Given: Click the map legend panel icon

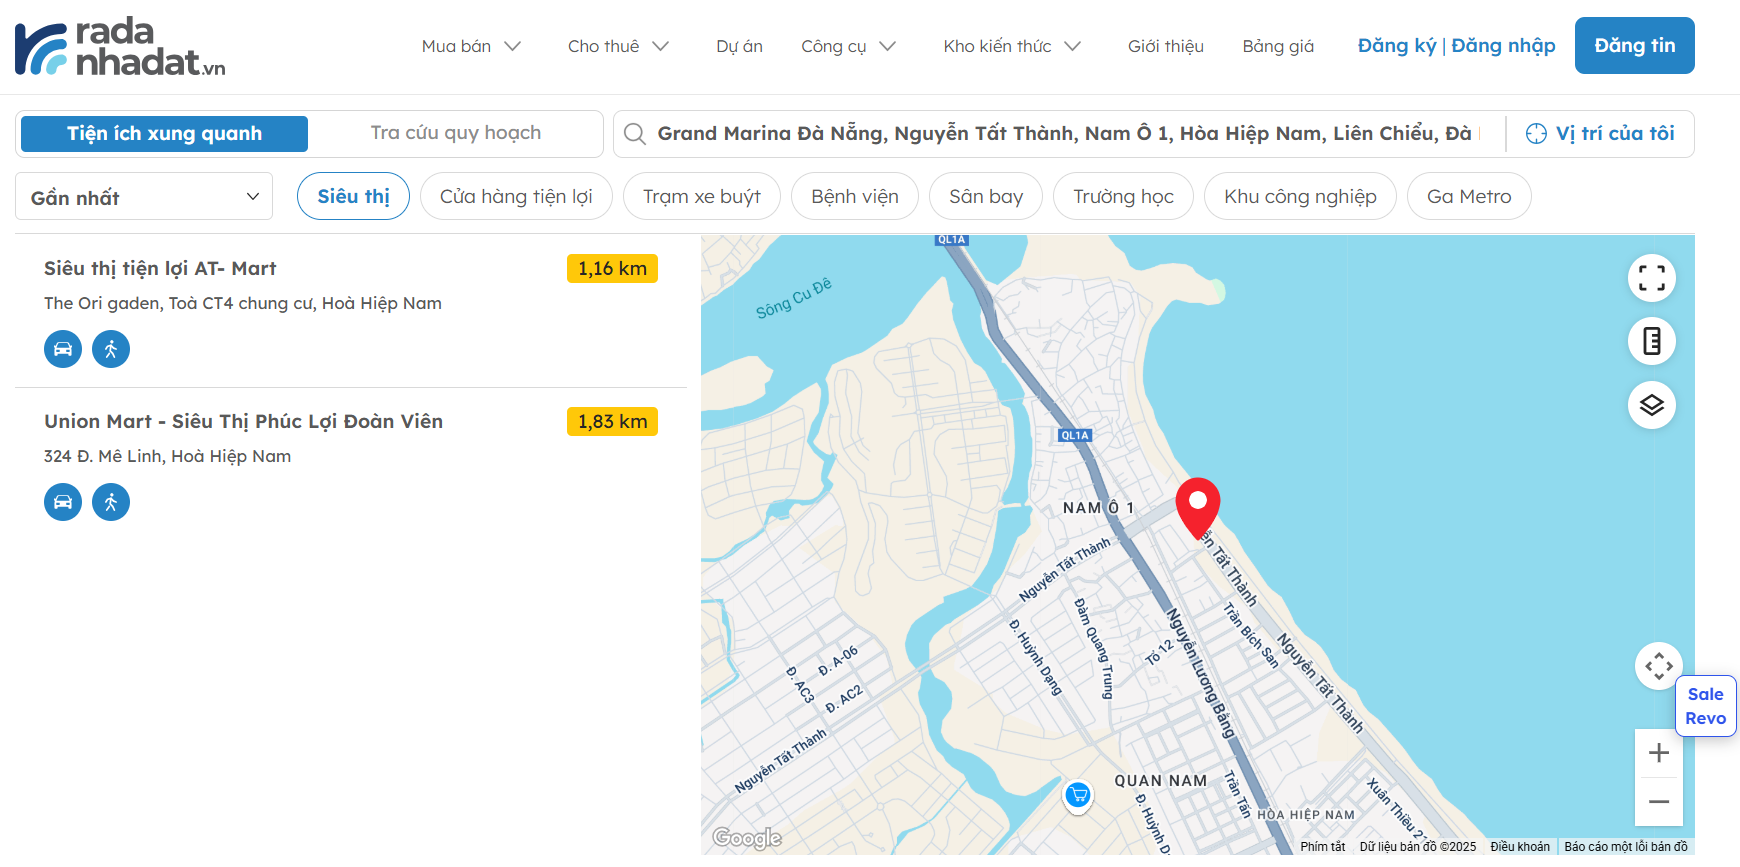Looking at the screenshot, I should pos(1651,342).
